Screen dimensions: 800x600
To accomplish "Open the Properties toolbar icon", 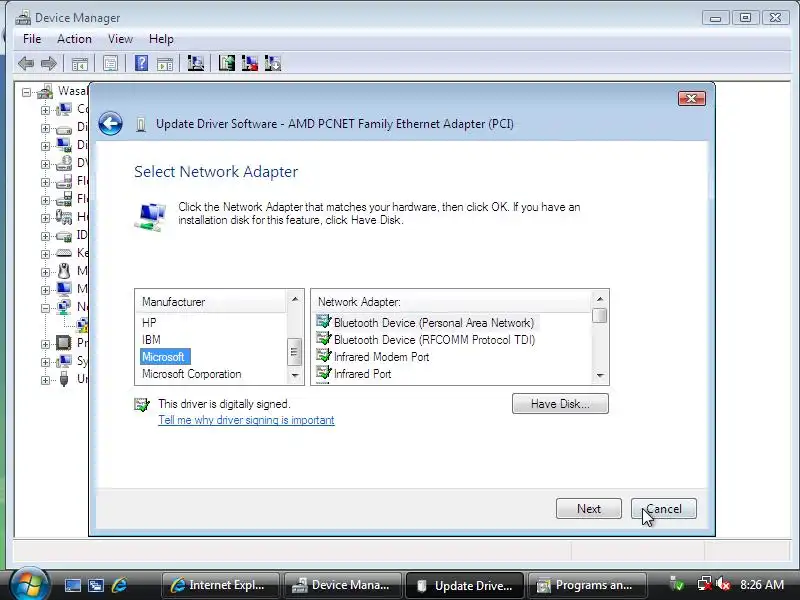I will click(110, 64).
